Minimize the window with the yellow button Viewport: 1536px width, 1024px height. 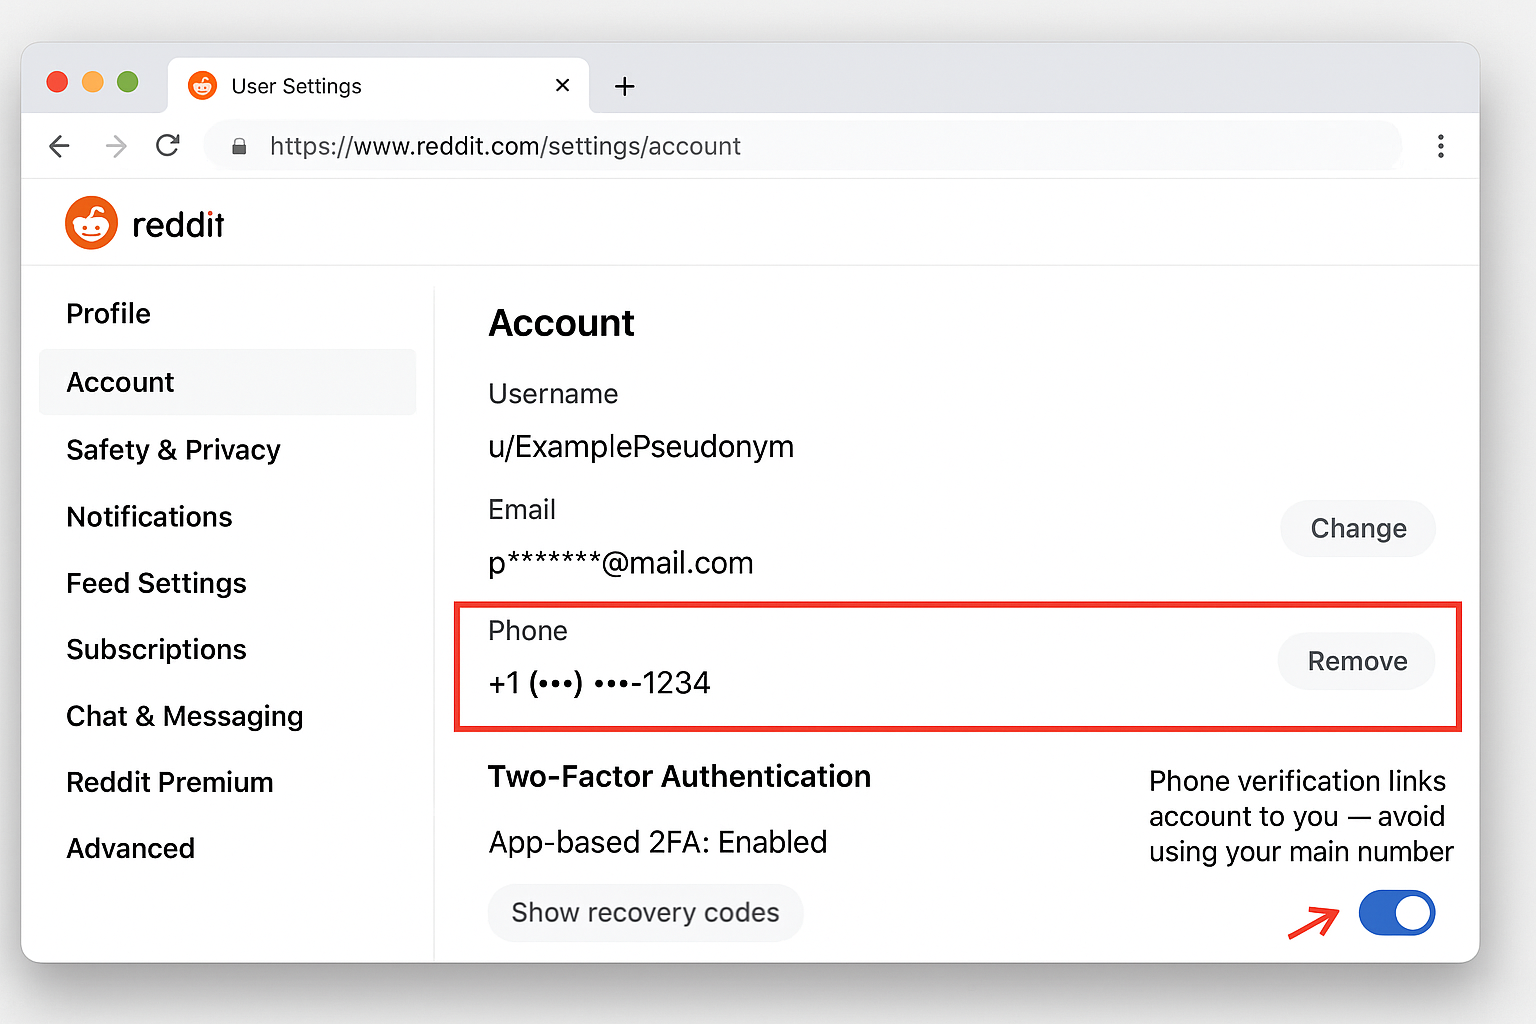click(93, 82)
